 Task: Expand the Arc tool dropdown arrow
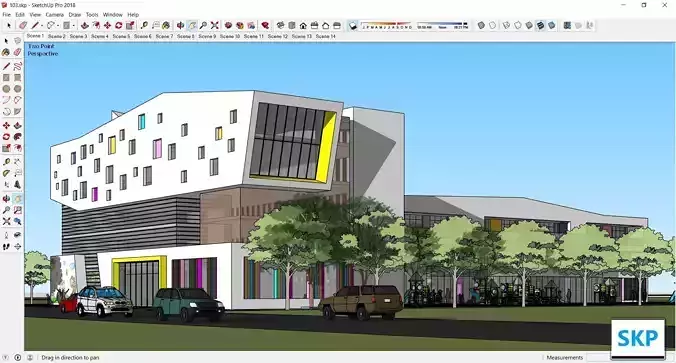pos(58,26)
